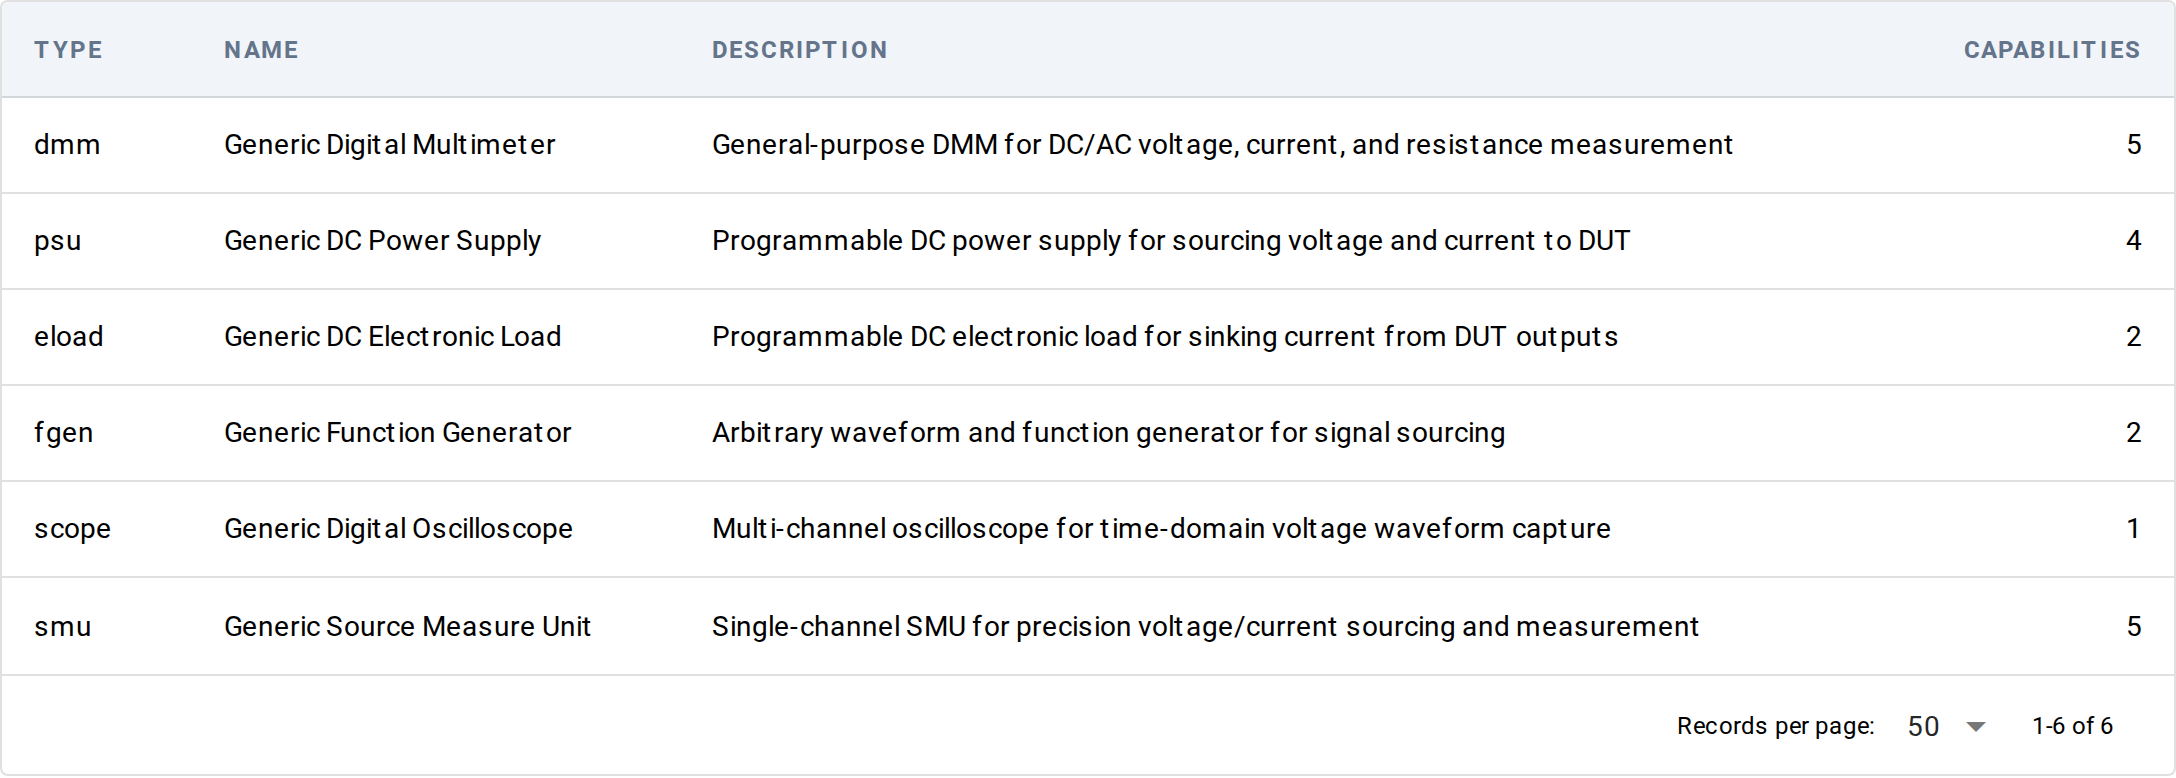Sort by the NAME column header
2176x778 pixels.
(x=261, y=50)
